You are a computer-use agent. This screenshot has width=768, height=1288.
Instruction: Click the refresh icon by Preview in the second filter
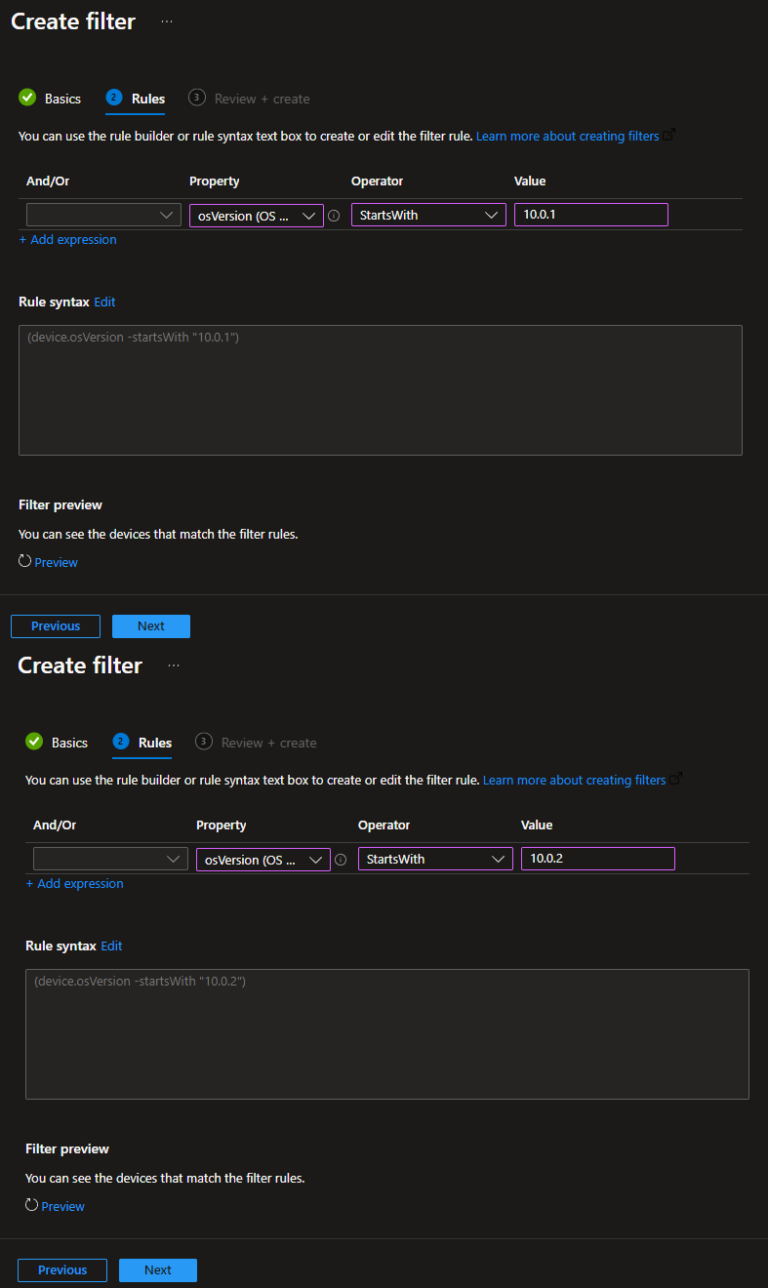[x=29, y=1205]
